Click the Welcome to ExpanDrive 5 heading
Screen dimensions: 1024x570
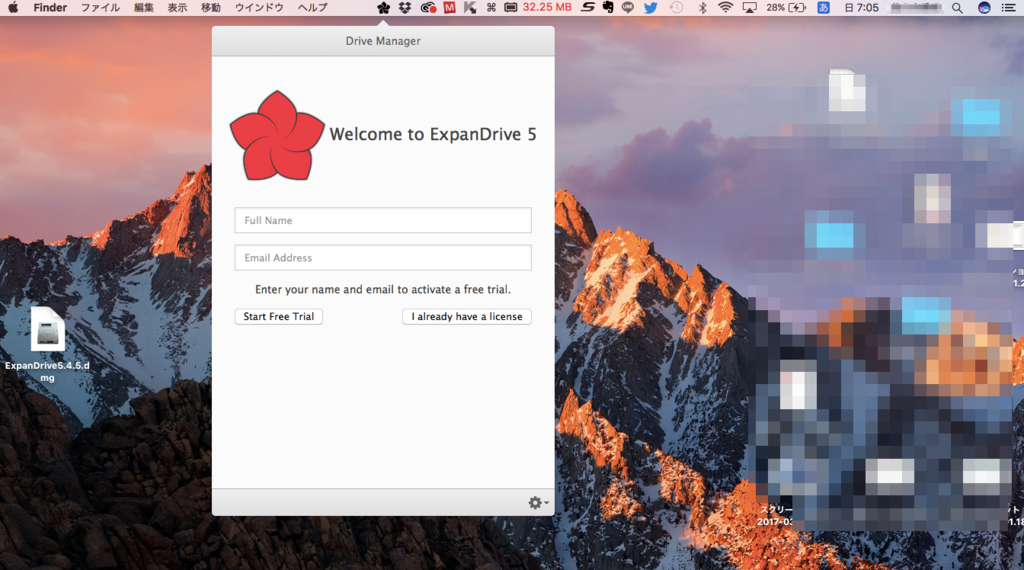432,134
